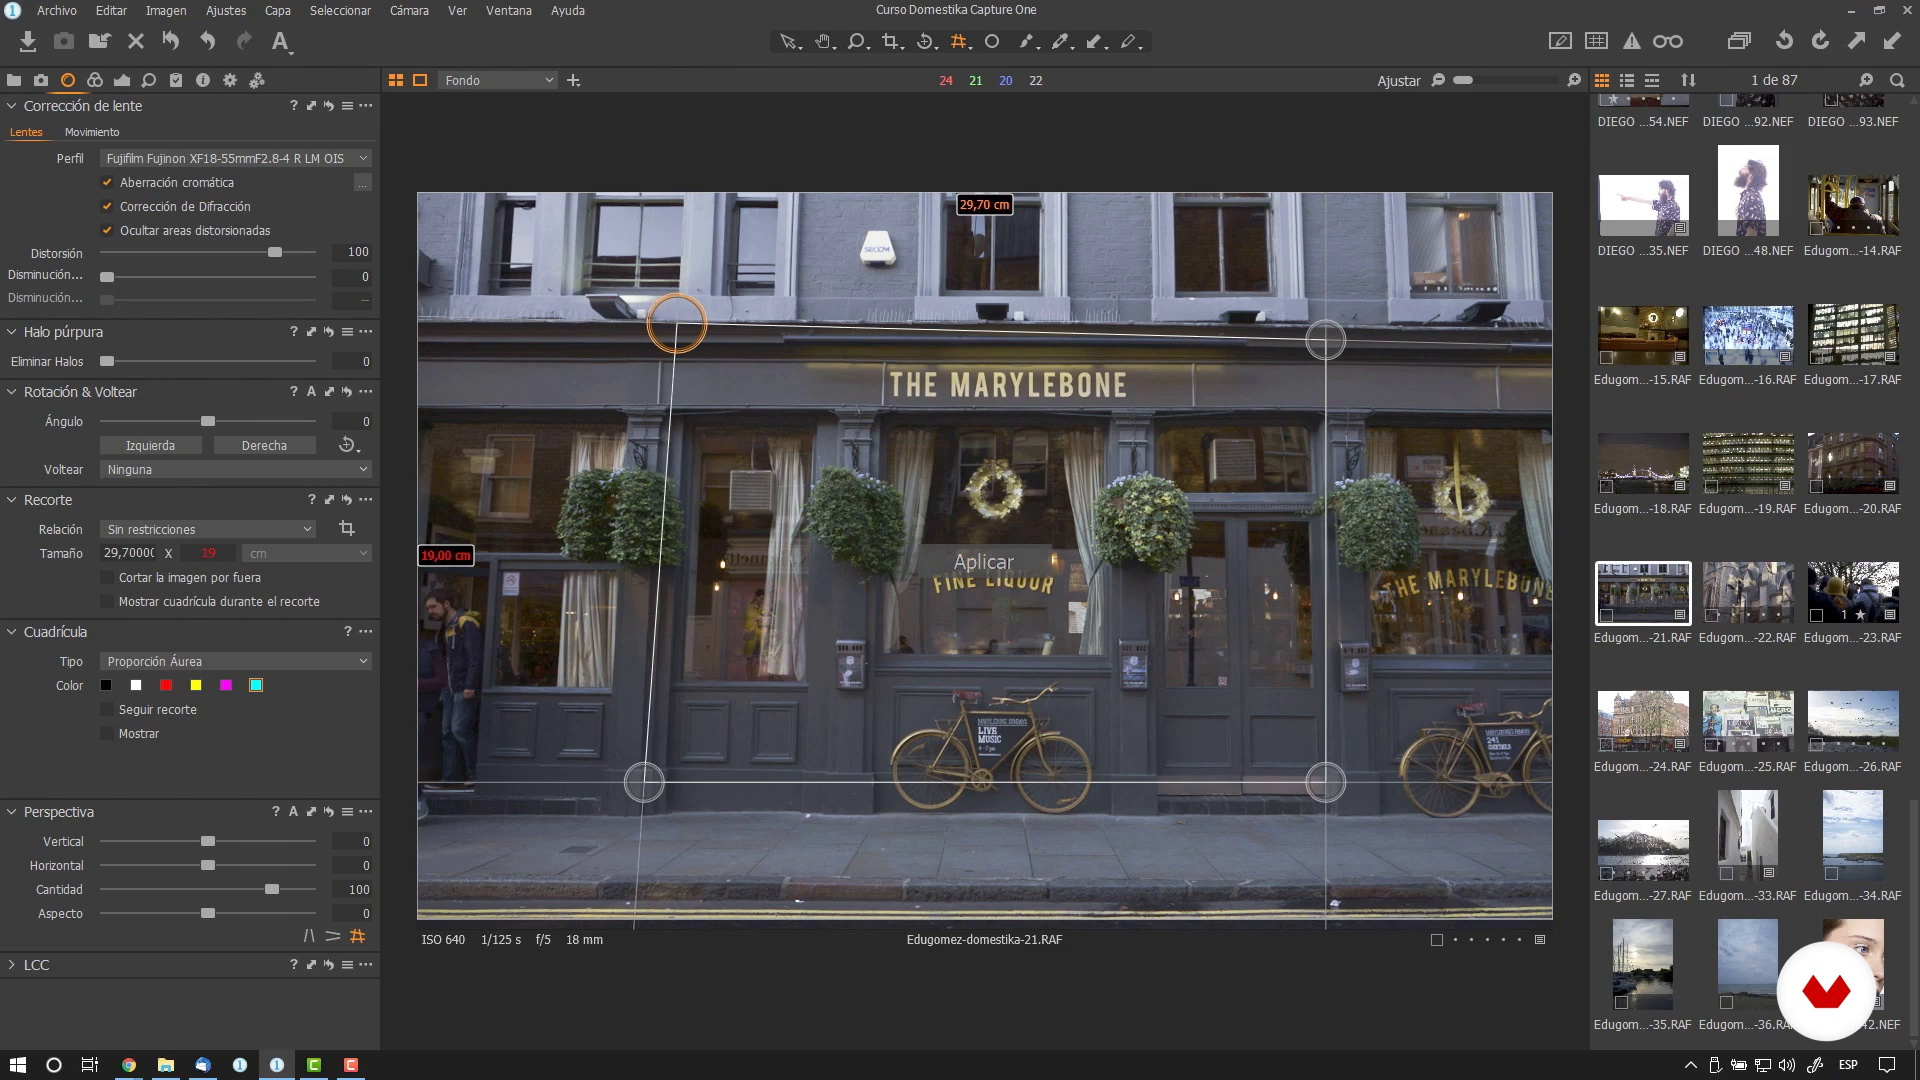Click the Redo arrow in the top toolbar
This screenshot has width=1920, height=1080.
(244, 41)
